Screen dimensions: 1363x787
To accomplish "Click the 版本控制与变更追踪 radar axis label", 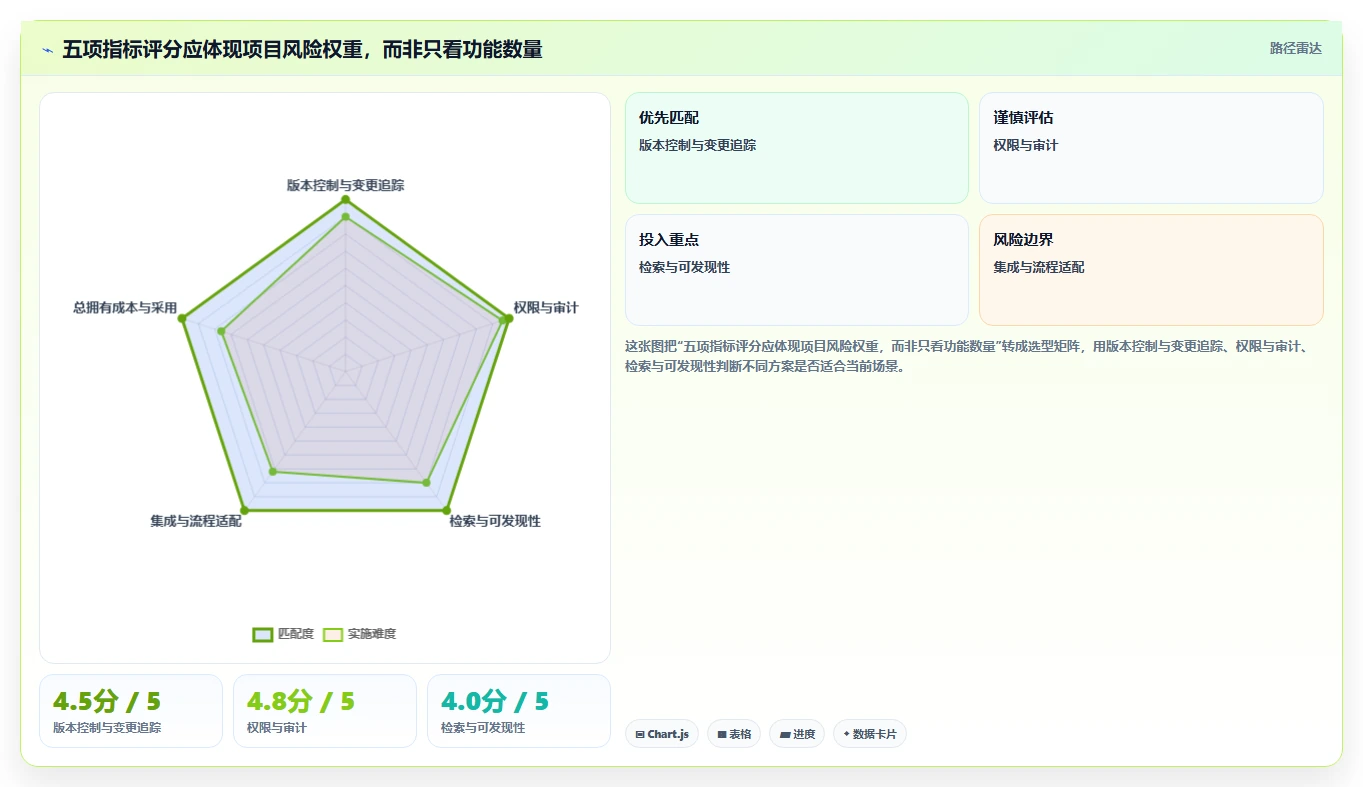I will [345, 185].
